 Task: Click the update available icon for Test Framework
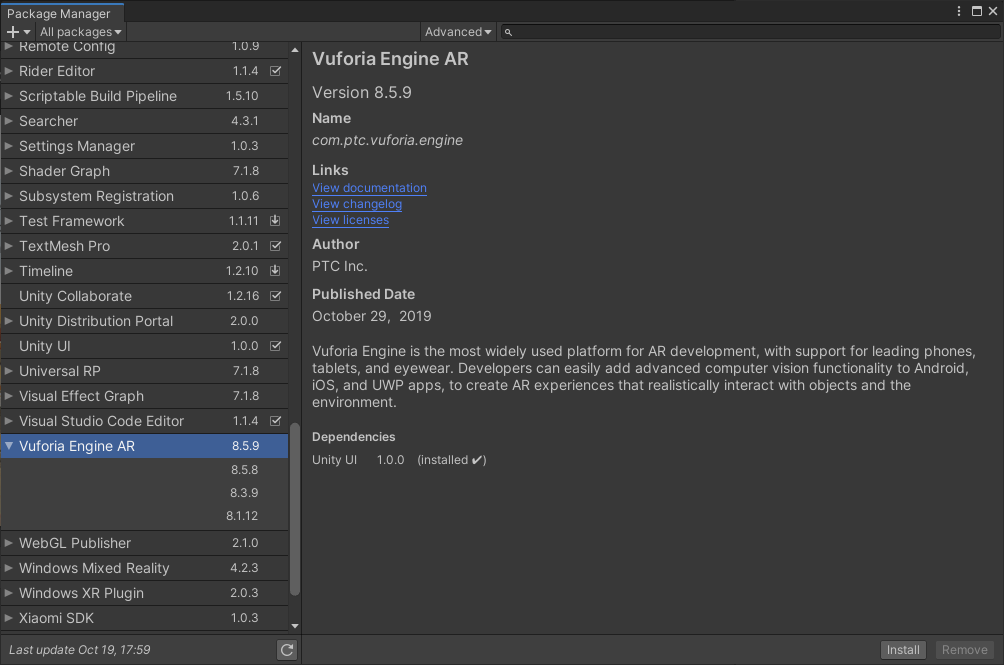[x=275, y=221]
